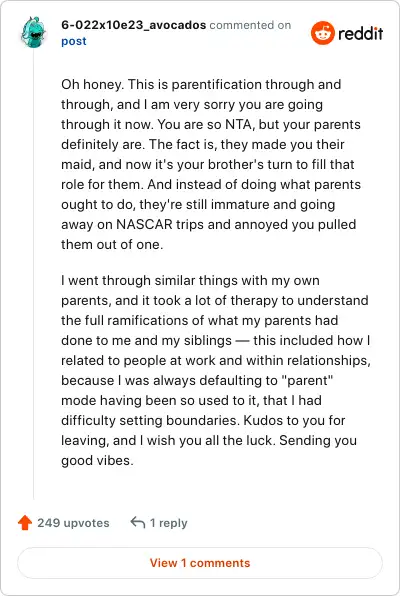Click the 'Sending you good vibes' sentence
400x596 pixels.
pyautogui.click(x=209, y=450)
